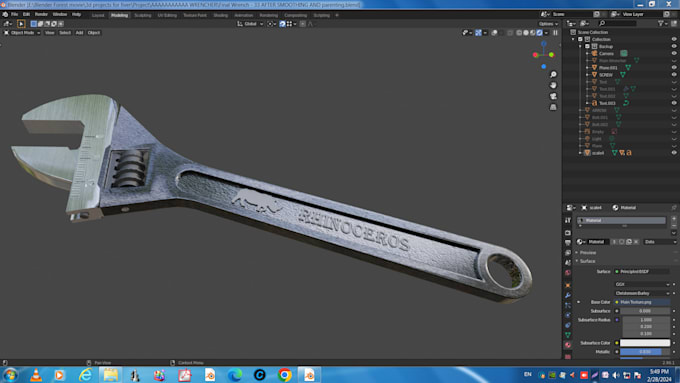Hide Plane.001 eye icon
This screenshot has height=383, width=680.
pyautogui.click(x=674, y=68)
